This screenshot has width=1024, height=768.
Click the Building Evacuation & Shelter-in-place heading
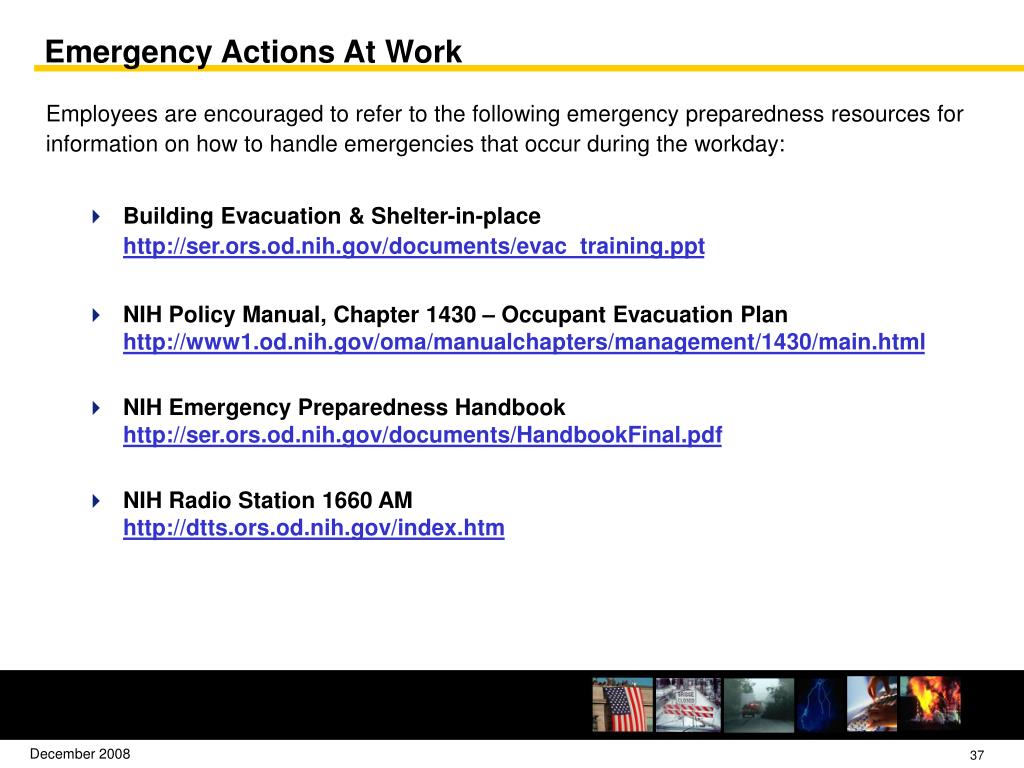(x=332, y=216)
